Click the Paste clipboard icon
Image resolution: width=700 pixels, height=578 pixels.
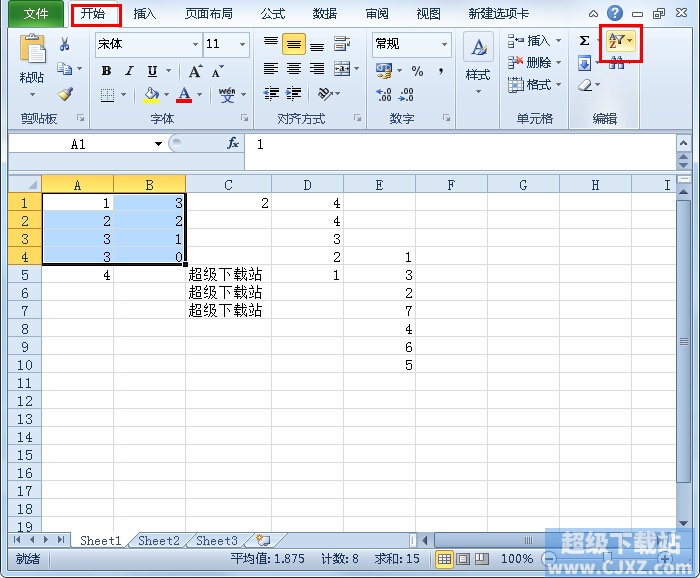(32, 48)
